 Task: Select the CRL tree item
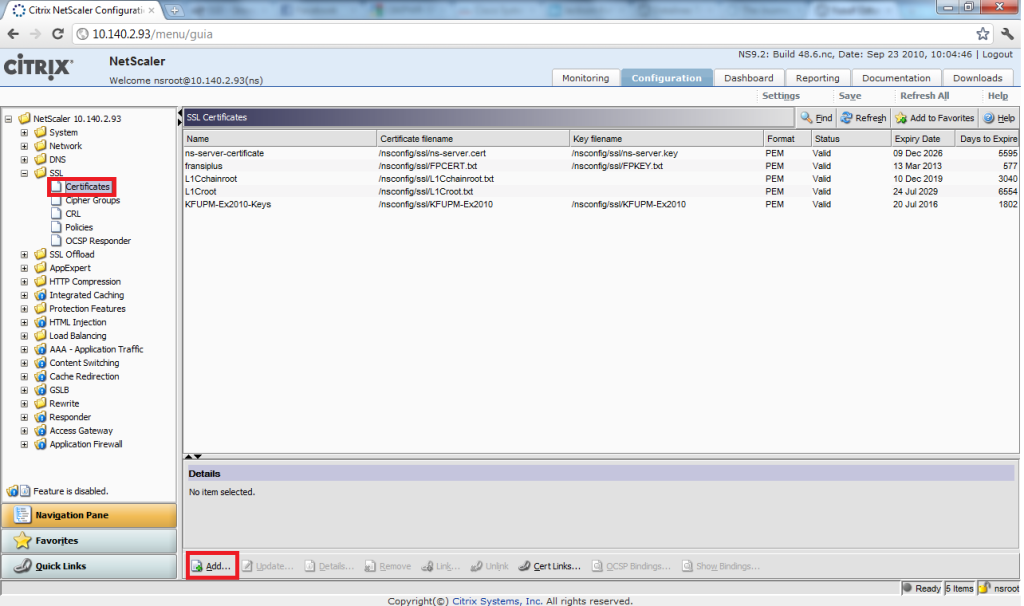pos(72,214)
